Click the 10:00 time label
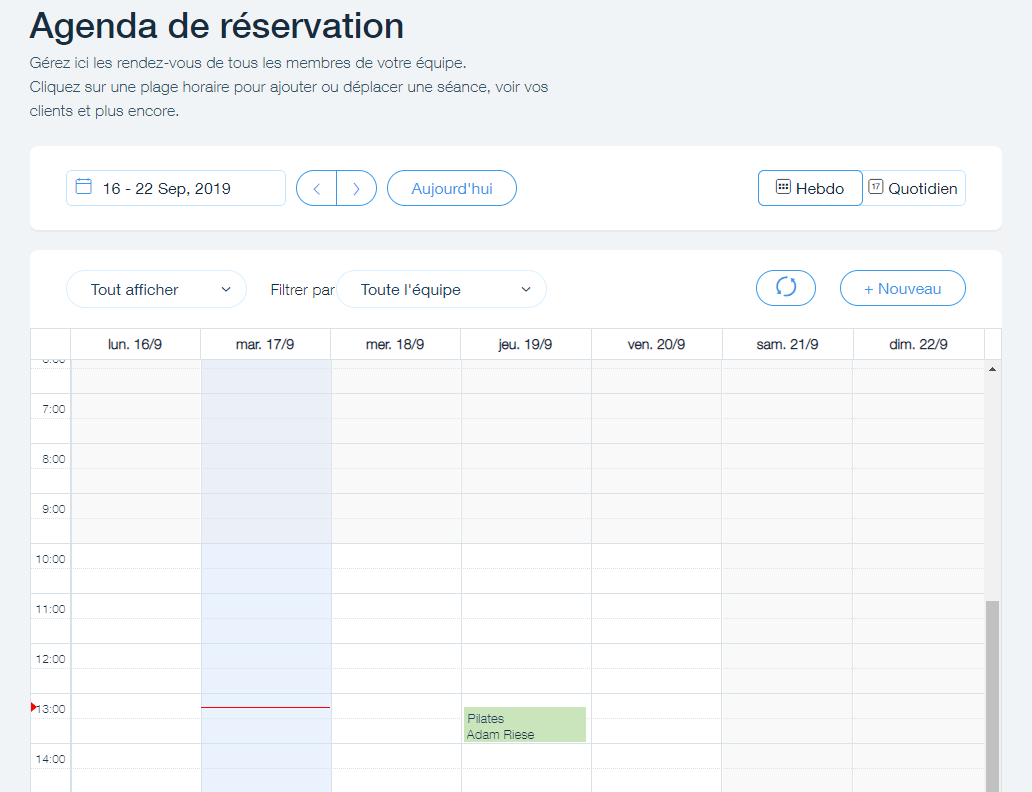This screenshot has height=792, width=1032. (51, 559)
